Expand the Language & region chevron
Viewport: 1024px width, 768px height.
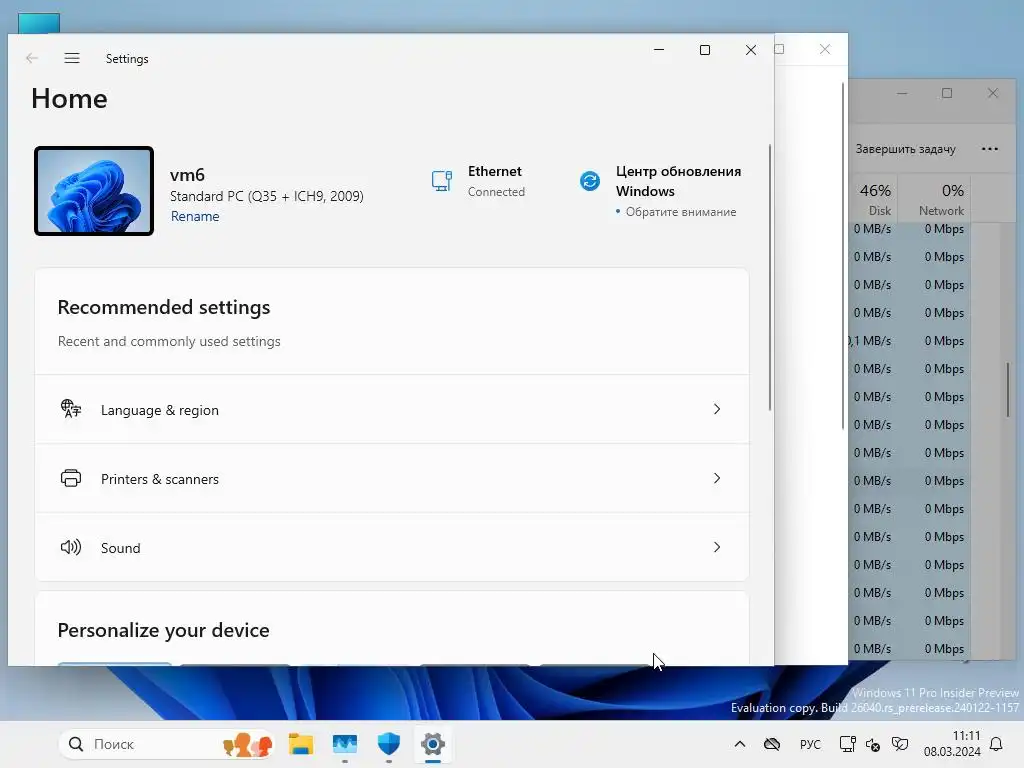716,409
